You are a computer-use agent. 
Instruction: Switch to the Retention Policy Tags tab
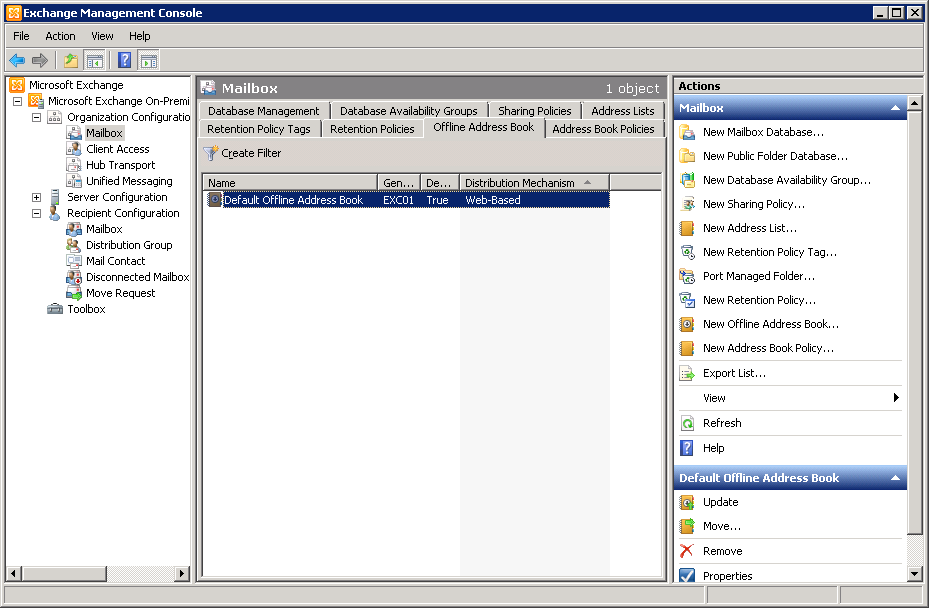259,129
